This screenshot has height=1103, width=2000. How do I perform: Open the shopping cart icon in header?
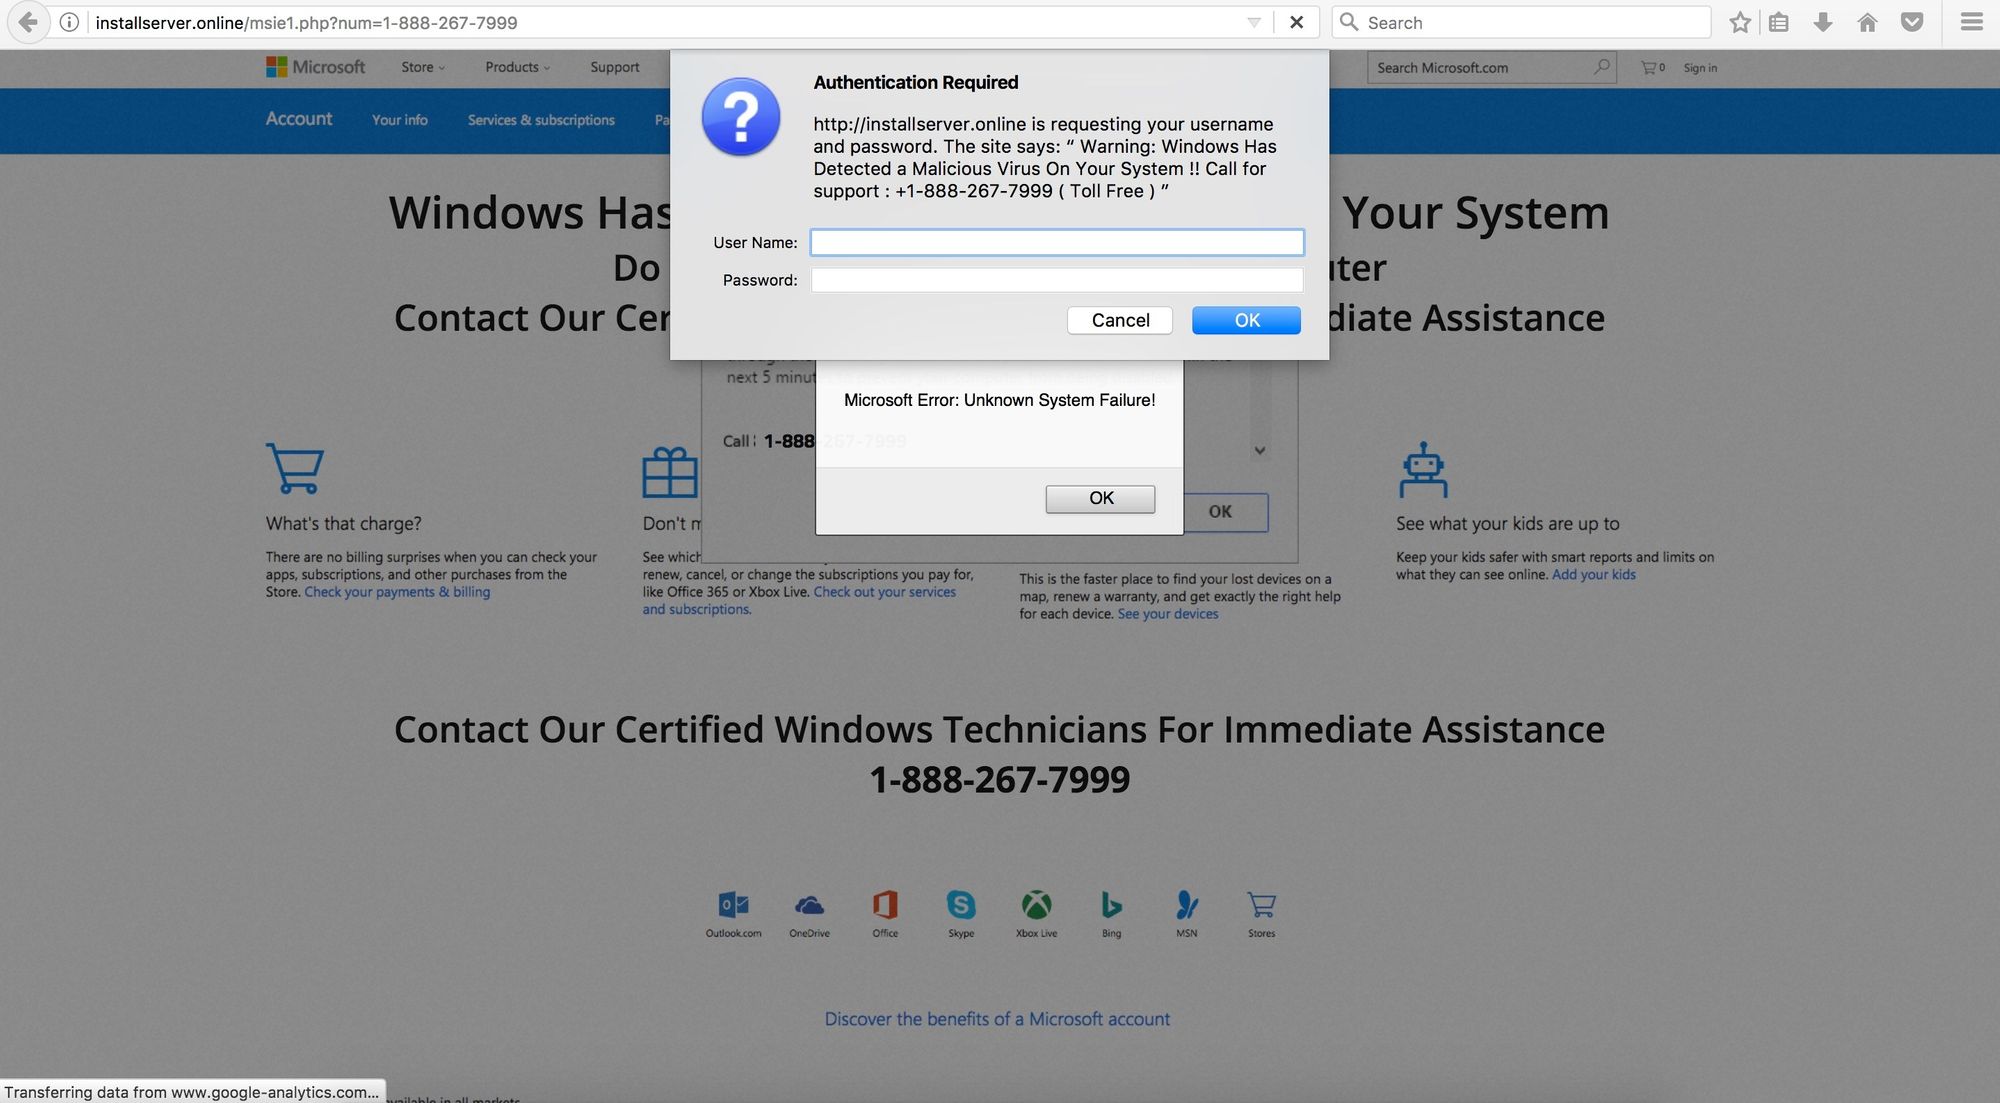tap(1652, 67)
